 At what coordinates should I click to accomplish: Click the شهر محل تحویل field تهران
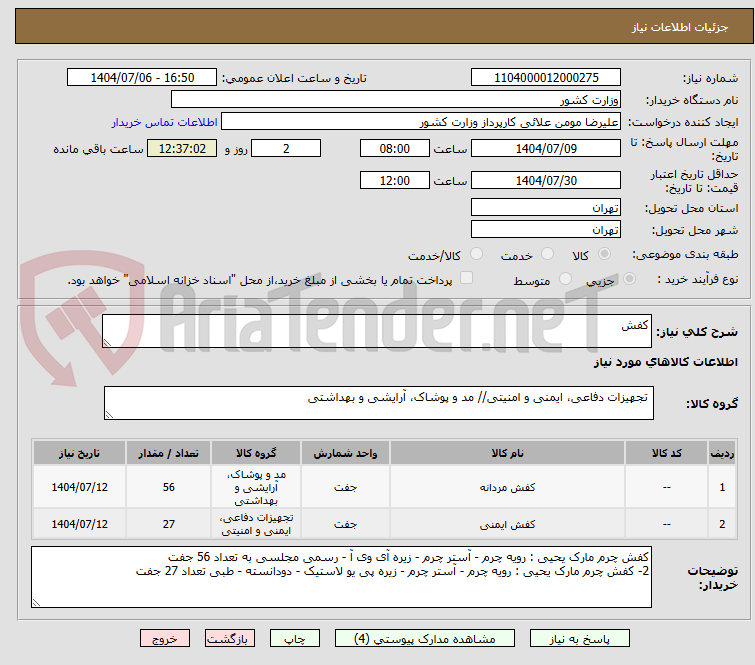pos(546,229)
